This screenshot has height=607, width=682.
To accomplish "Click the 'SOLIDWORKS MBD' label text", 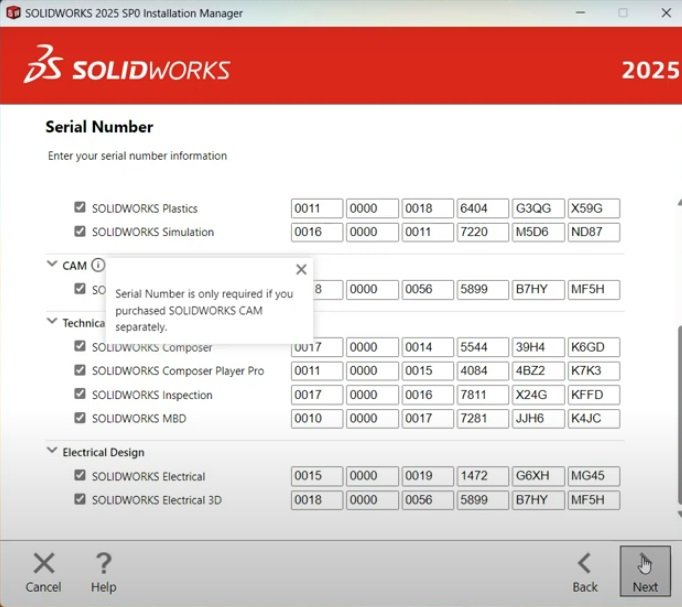I will pyautogui.click(x=139, y=418).
